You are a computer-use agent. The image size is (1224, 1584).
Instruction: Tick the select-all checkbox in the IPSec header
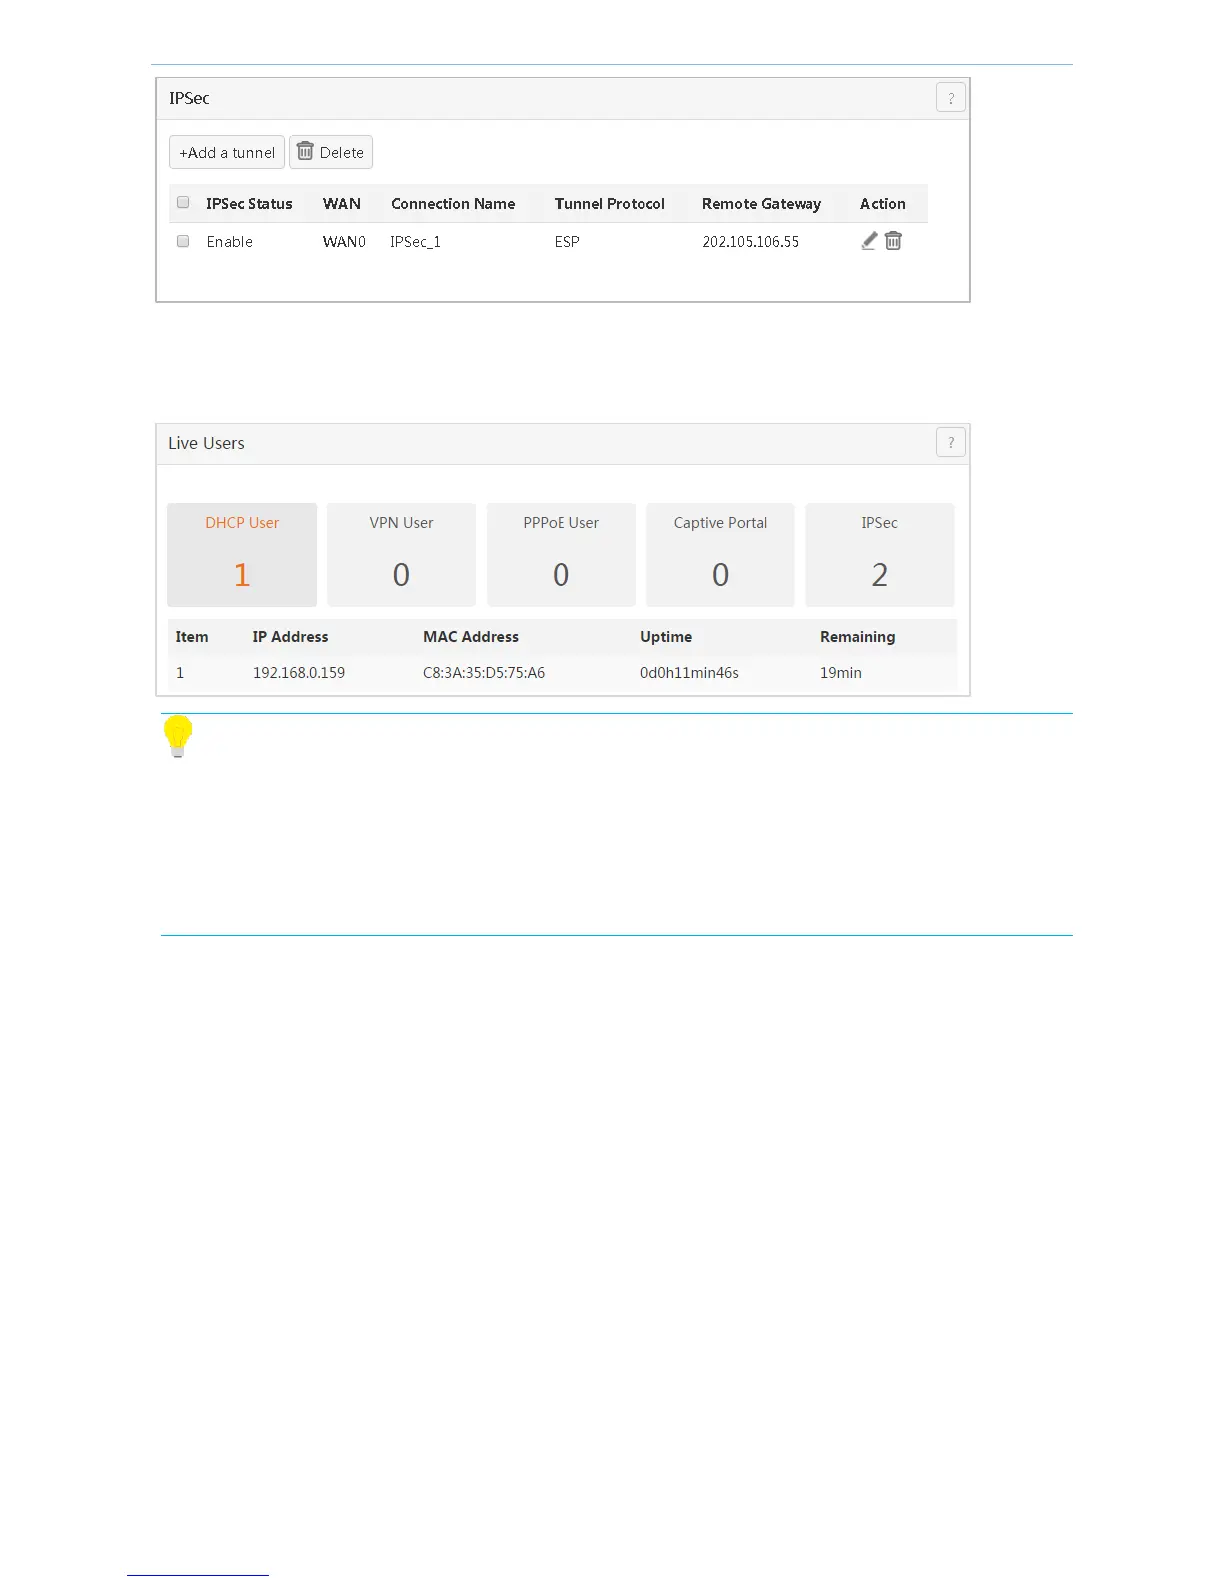point(183,202)
